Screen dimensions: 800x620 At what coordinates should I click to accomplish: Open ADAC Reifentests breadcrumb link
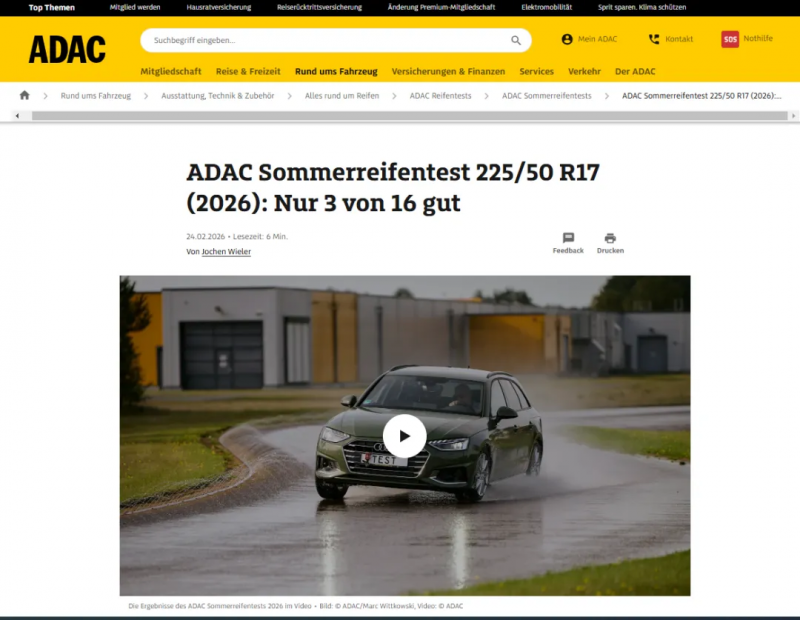(440, 96)
